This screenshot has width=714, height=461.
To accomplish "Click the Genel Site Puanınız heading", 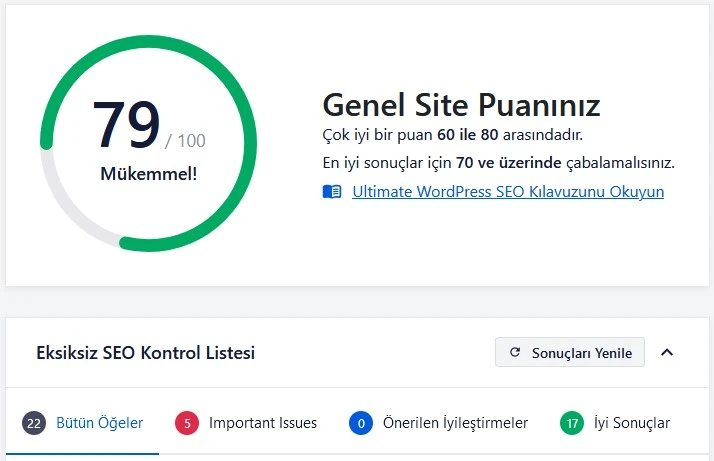I will click(x=461, y=105).
